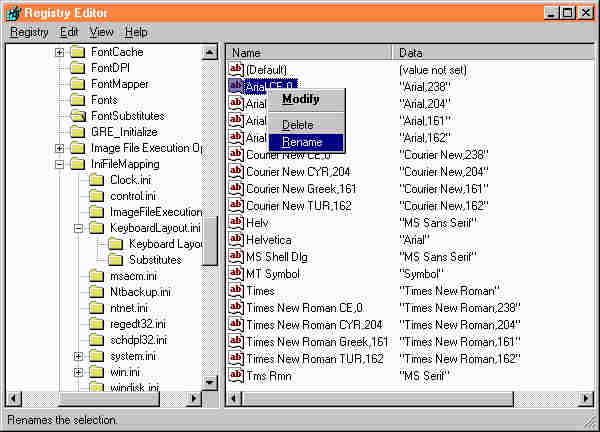Screen dimensions: 600x432
Task: Select the Courier New Greek,161 value
Action: pyautogui.click(x=301, y=189)
